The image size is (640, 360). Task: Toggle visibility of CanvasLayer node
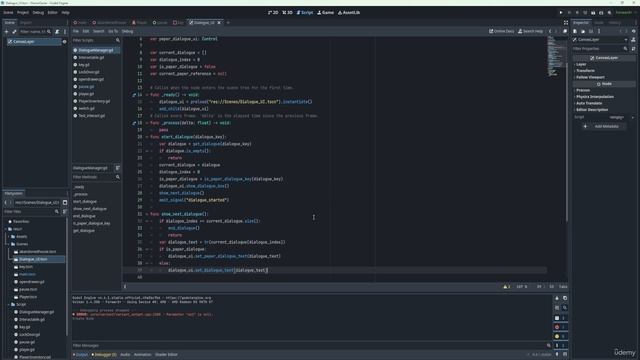pyautogui.click(x=64, y=42)
